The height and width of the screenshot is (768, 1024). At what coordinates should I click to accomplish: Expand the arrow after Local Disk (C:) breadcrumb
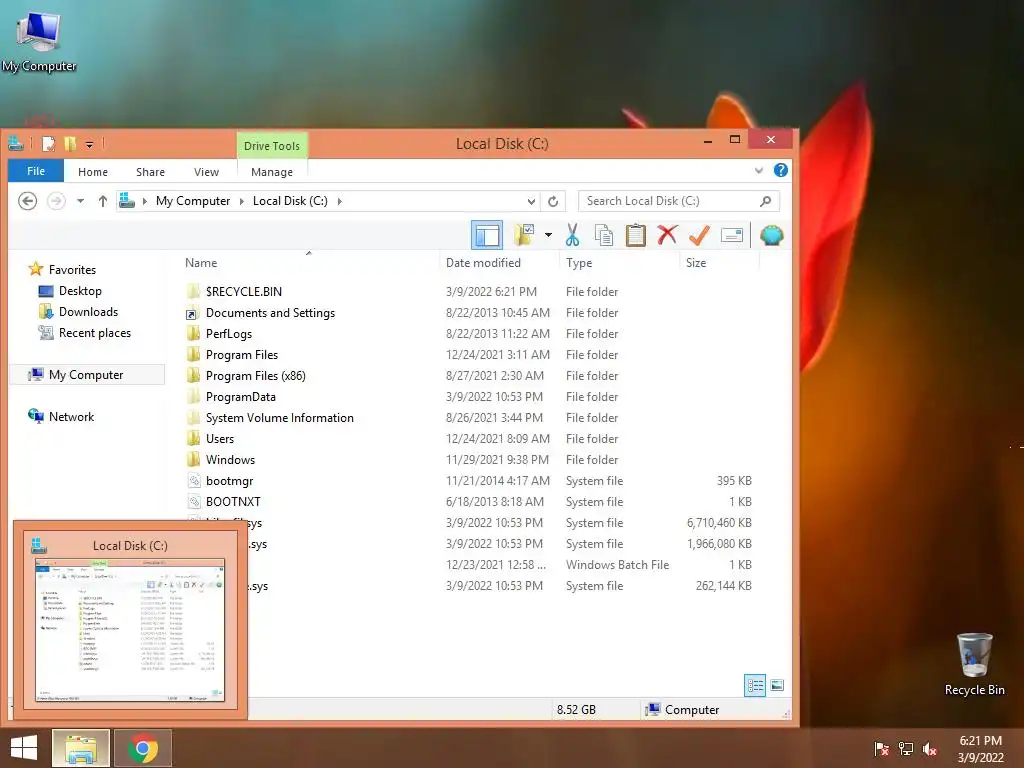pyautogui.click(x=340, y=201)
